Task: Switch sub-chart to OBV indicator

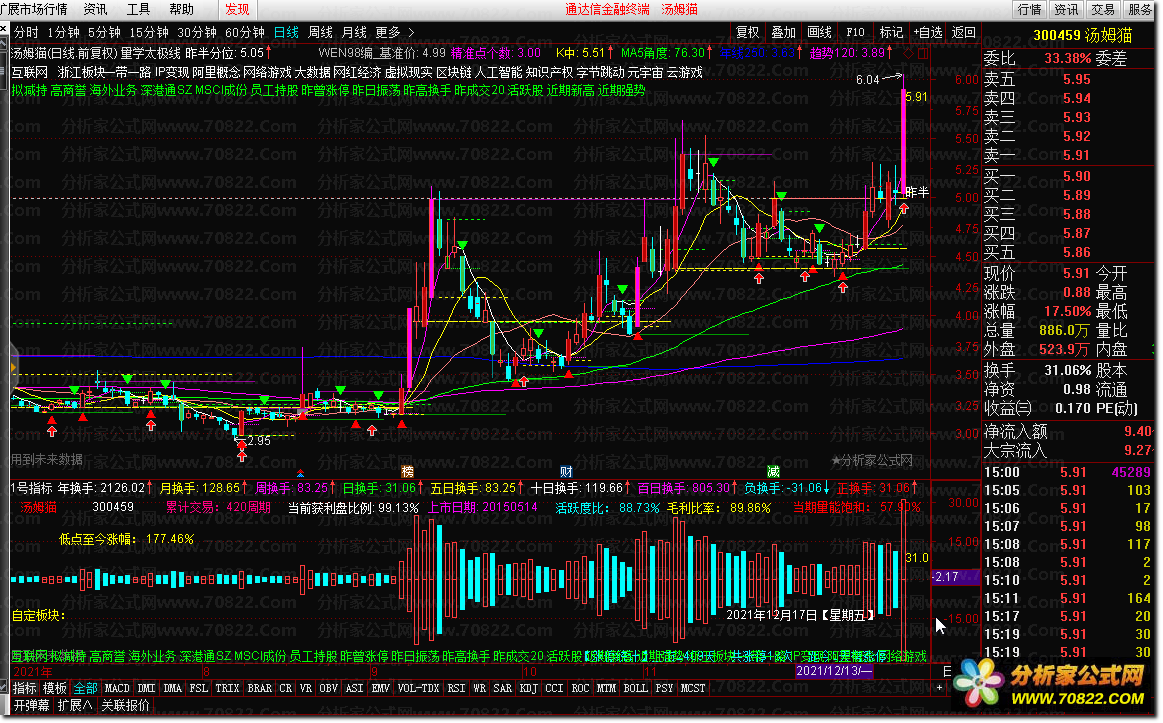Action: point(329,688)
